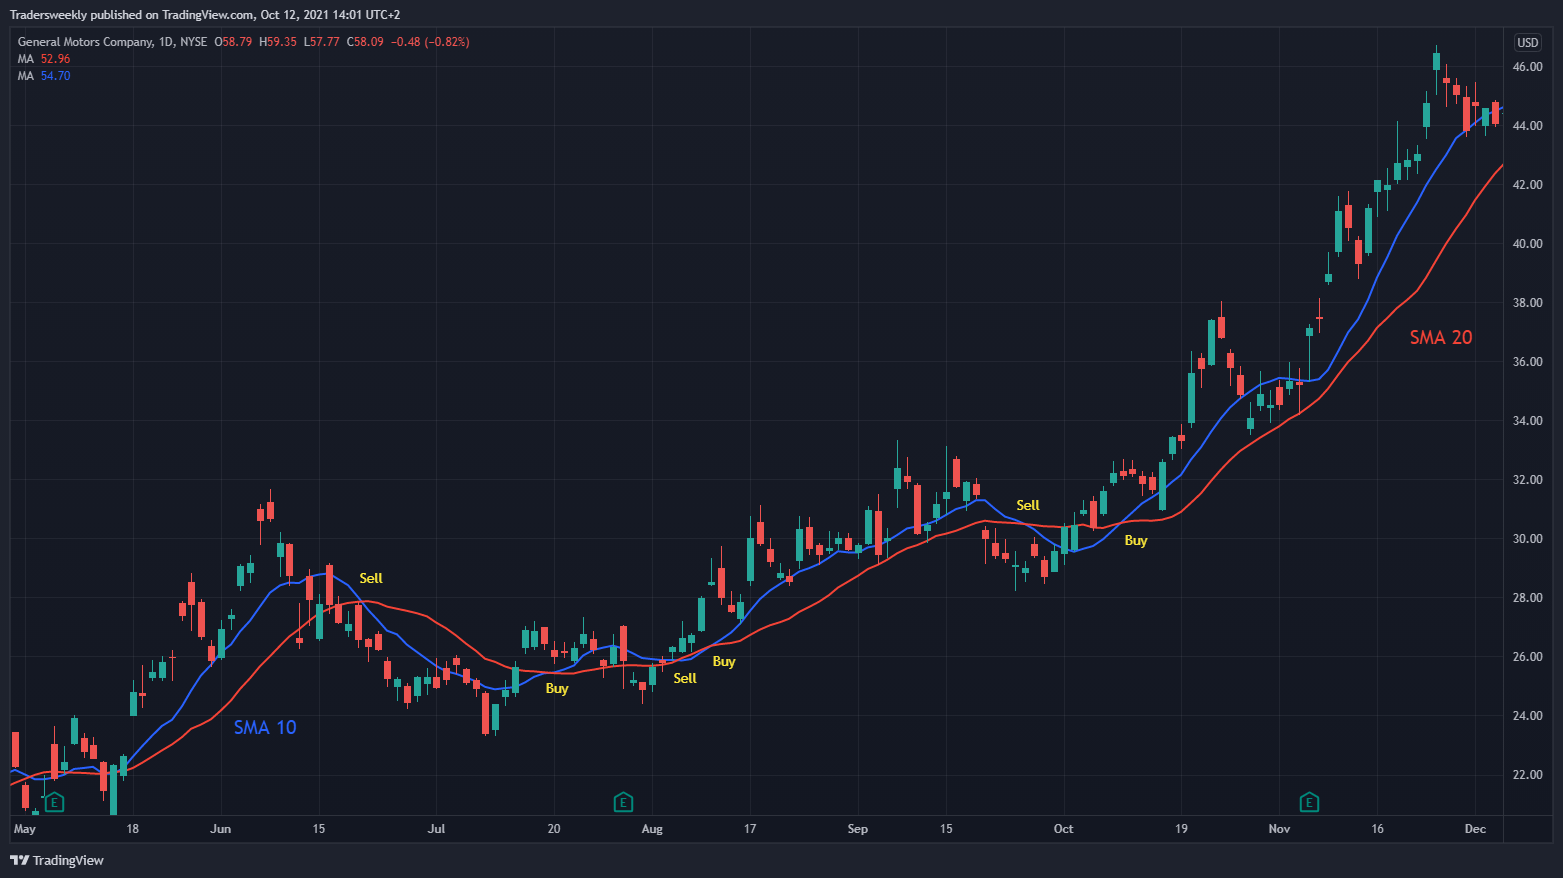Click the 42.00 price axis label

pos(1527,185)
